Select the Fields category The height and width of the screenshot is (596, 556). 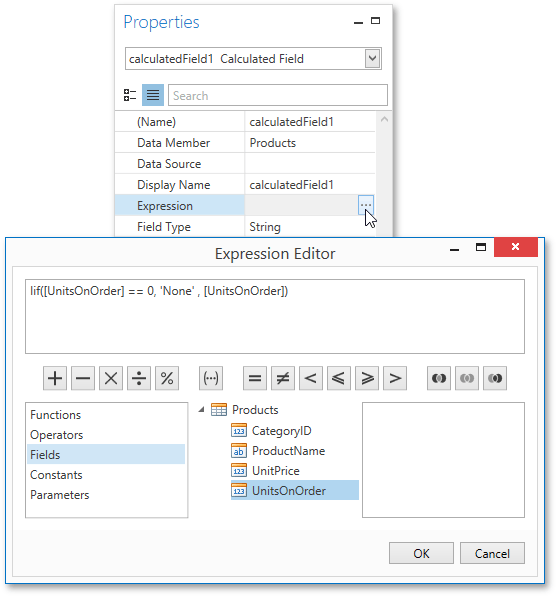(106, 455)
